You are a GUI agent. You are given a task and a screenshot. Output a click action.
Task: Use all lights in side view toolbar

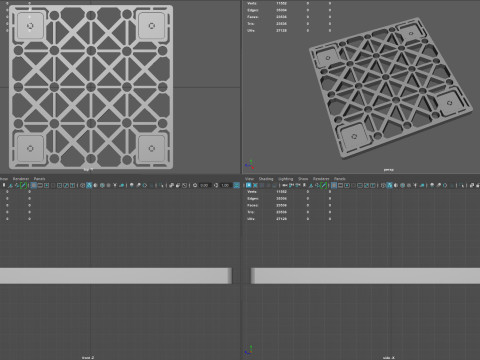415,185
